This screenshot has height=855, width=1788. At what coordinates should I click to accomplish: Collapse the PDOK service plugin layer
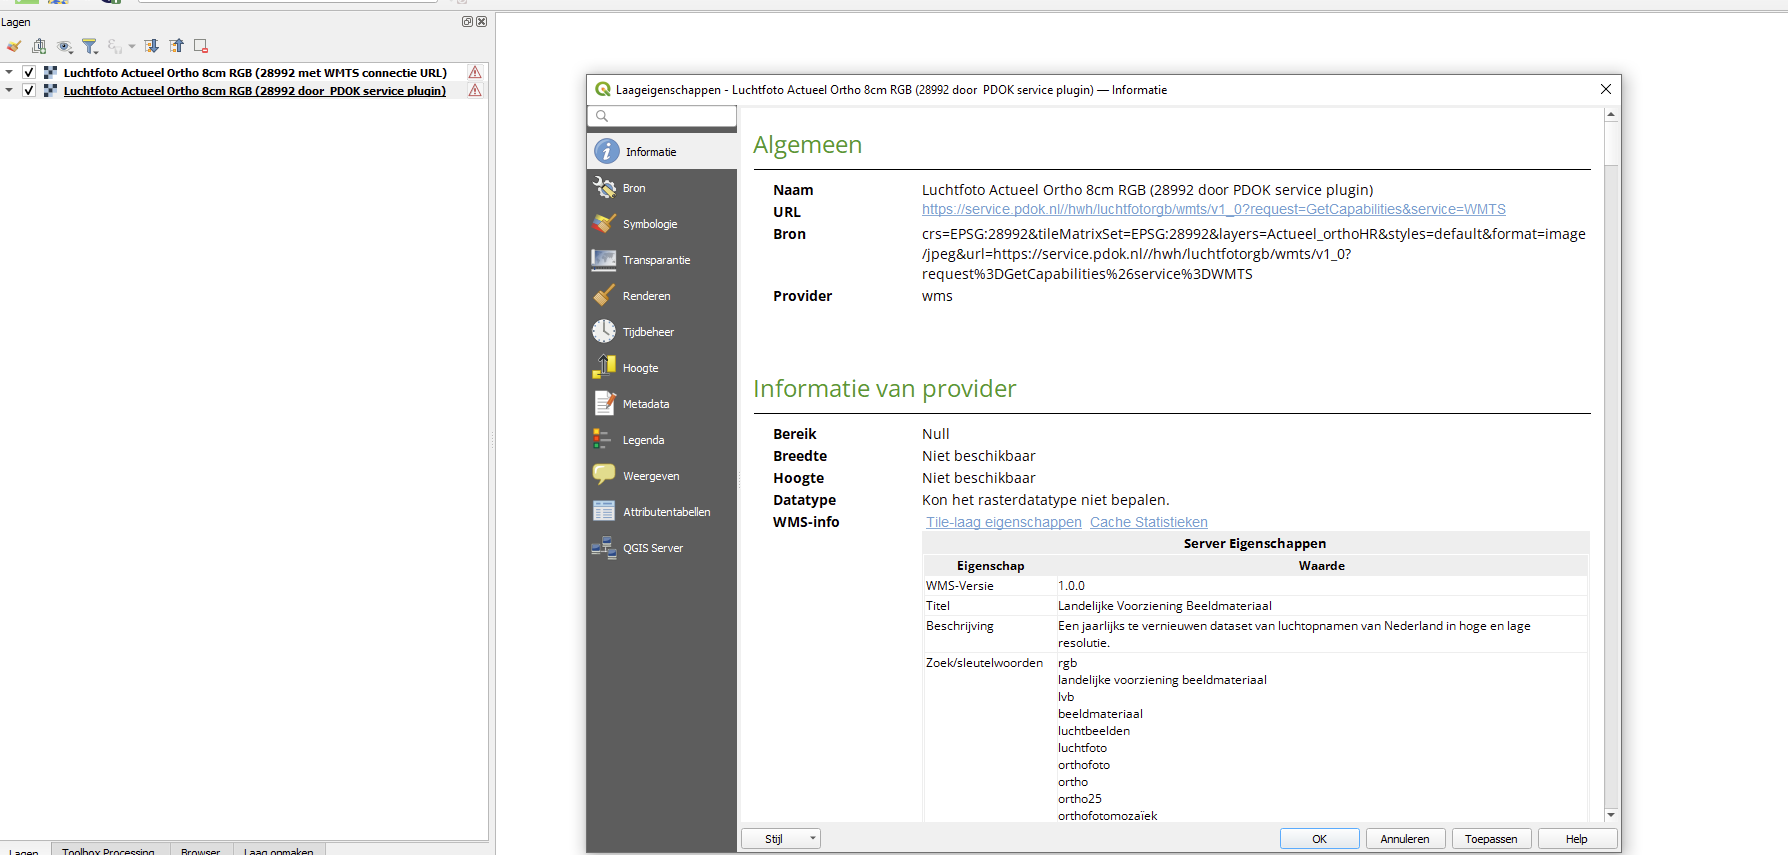coord(9,90)
